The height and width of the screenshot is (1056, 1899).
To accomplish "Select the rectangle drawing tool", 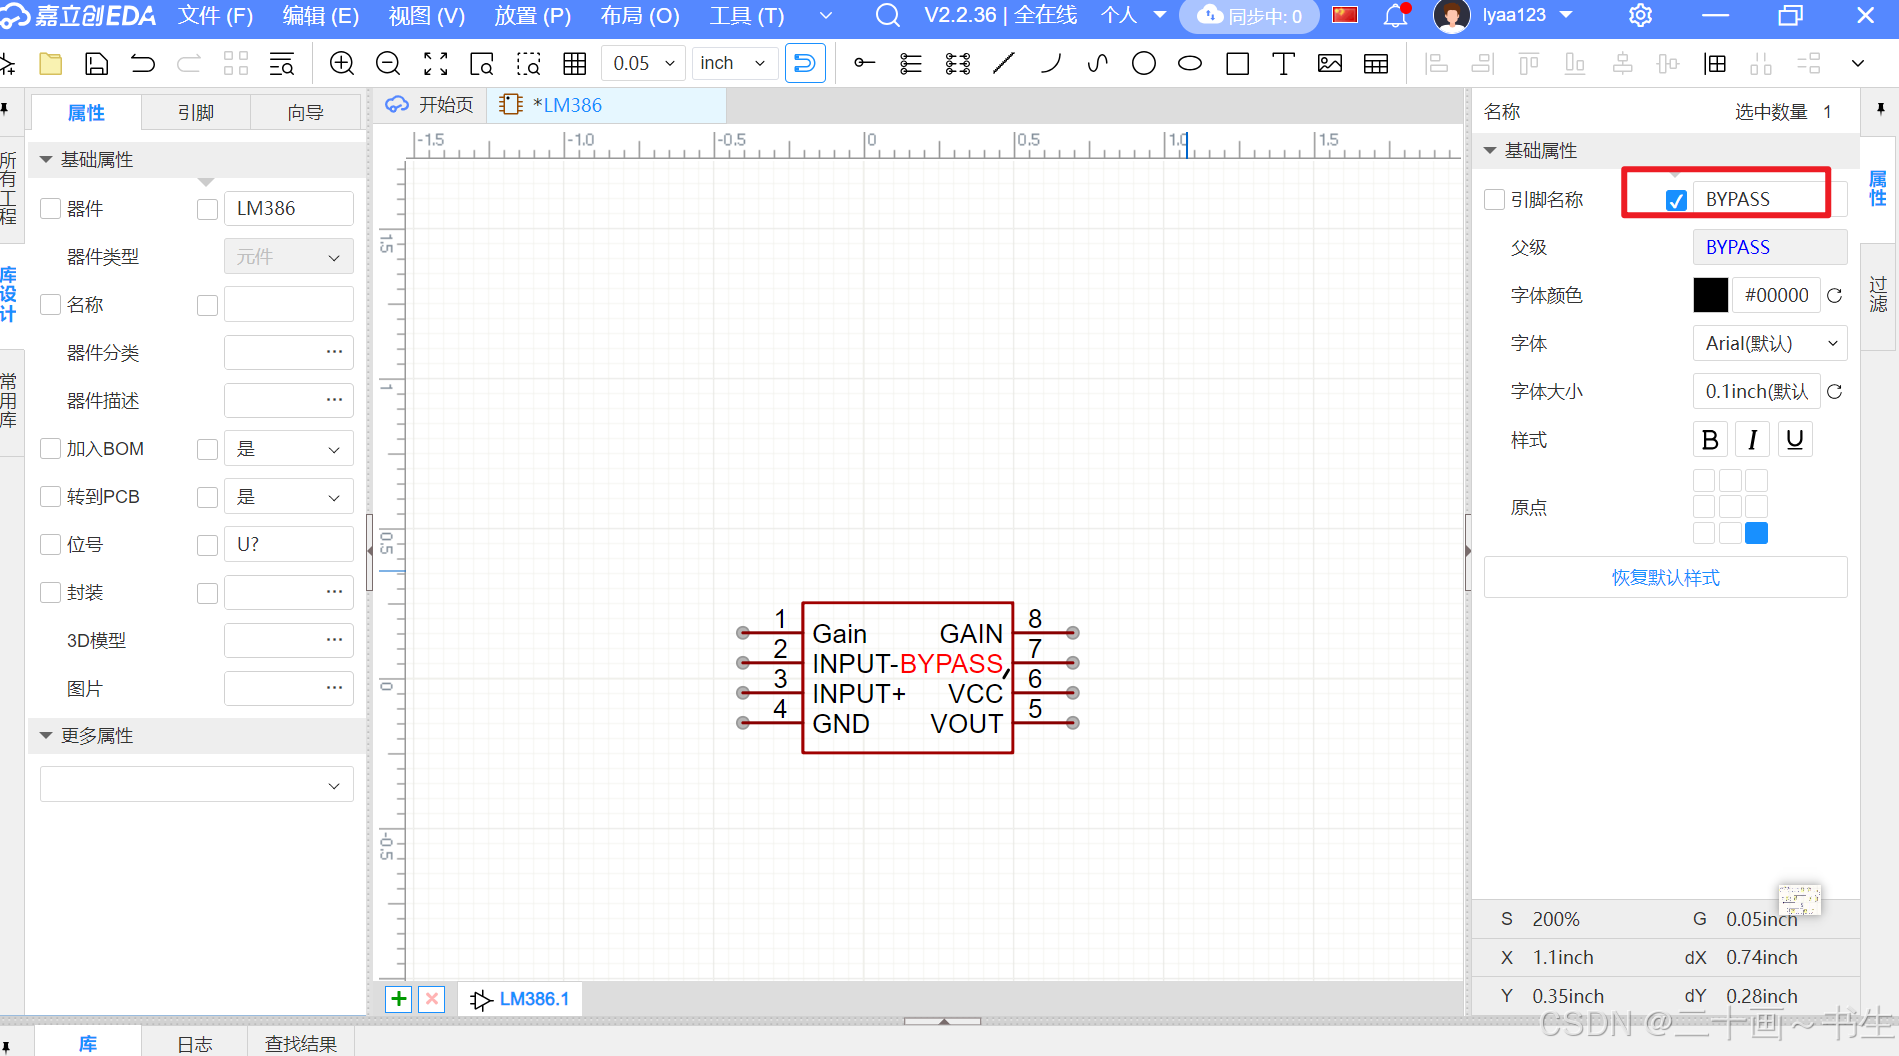I will tap(1237, 64).
